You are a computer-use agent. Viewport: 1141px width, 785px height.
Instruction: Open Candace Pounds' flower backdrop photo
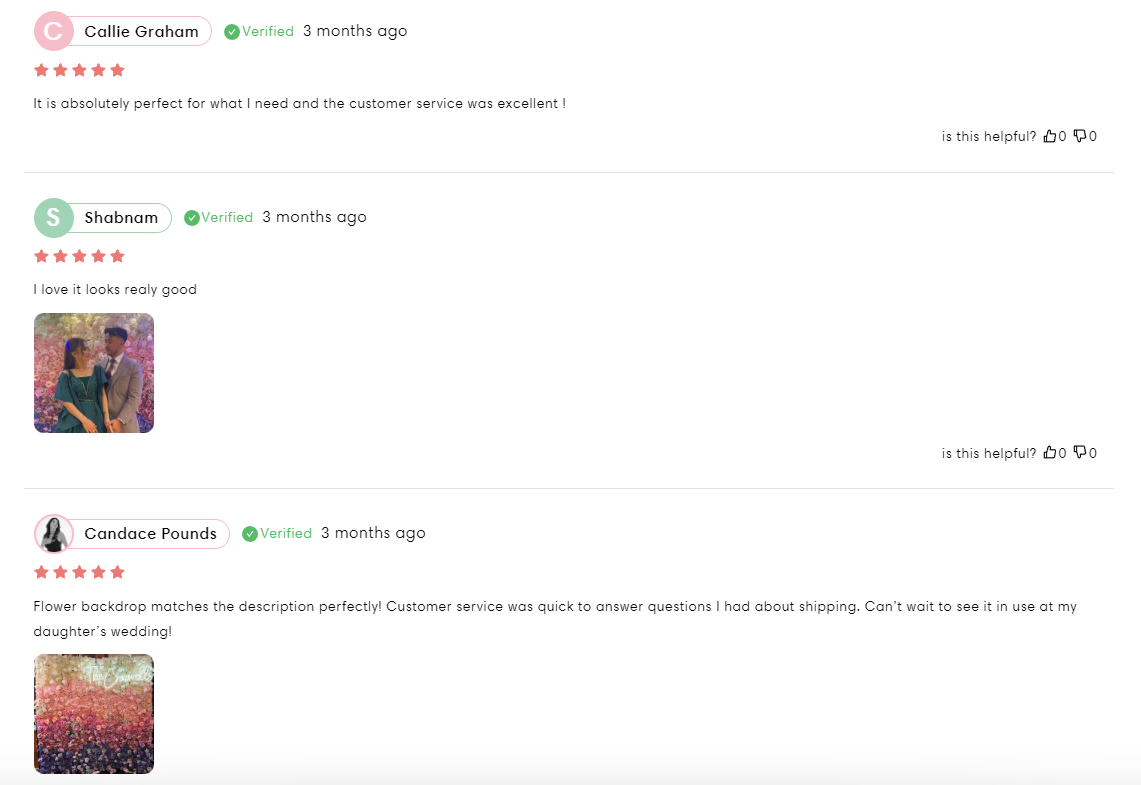(94, 714)
